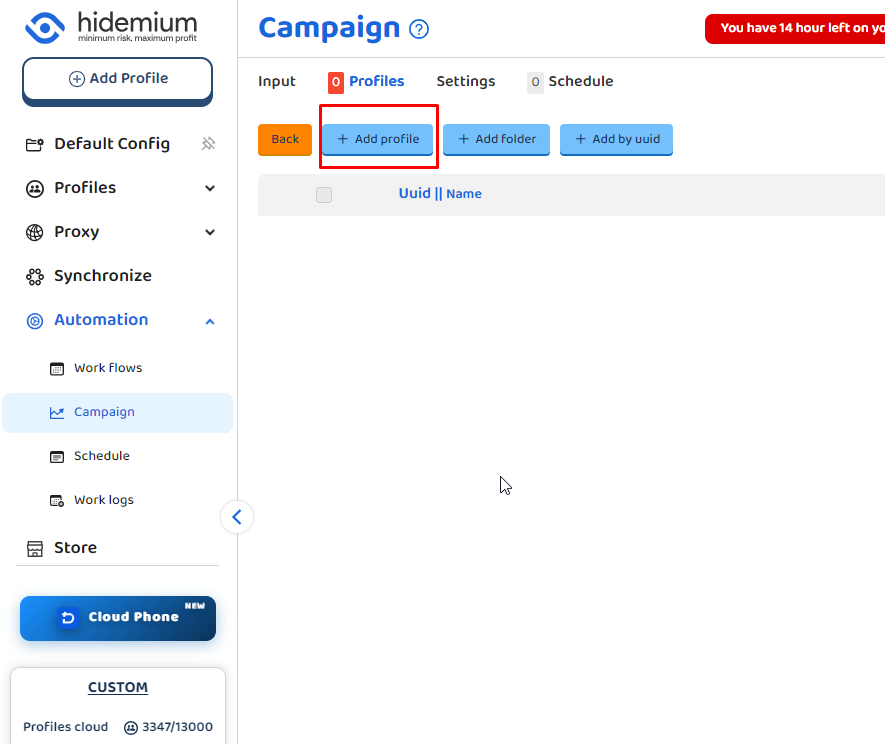
Task: Click the Add folder button
Action: (496, 139)
